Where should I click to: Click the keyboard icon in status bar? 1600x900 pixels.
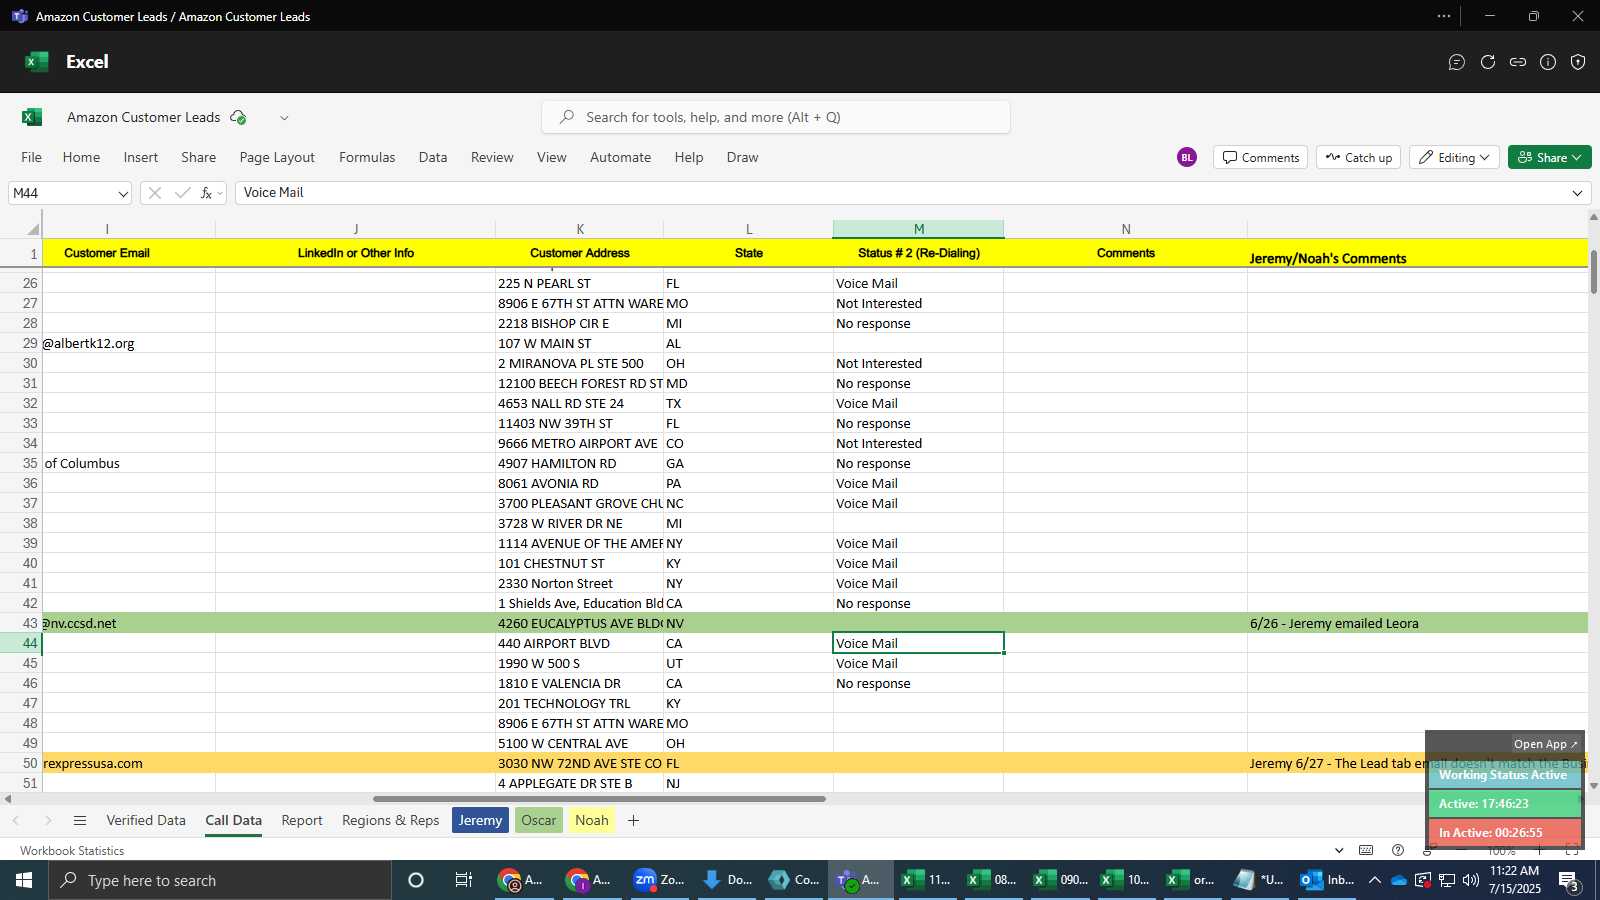pyautogui.click(x=1366, y=851)
